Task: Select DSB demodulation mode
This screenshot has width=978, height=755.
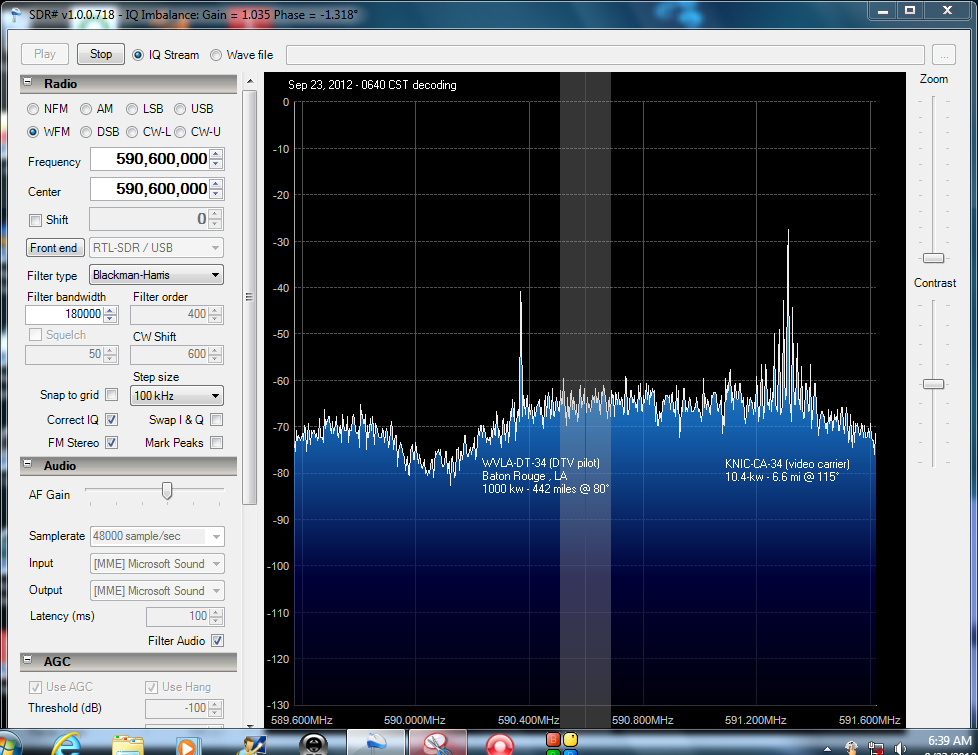Action: [x=86, y=132]
